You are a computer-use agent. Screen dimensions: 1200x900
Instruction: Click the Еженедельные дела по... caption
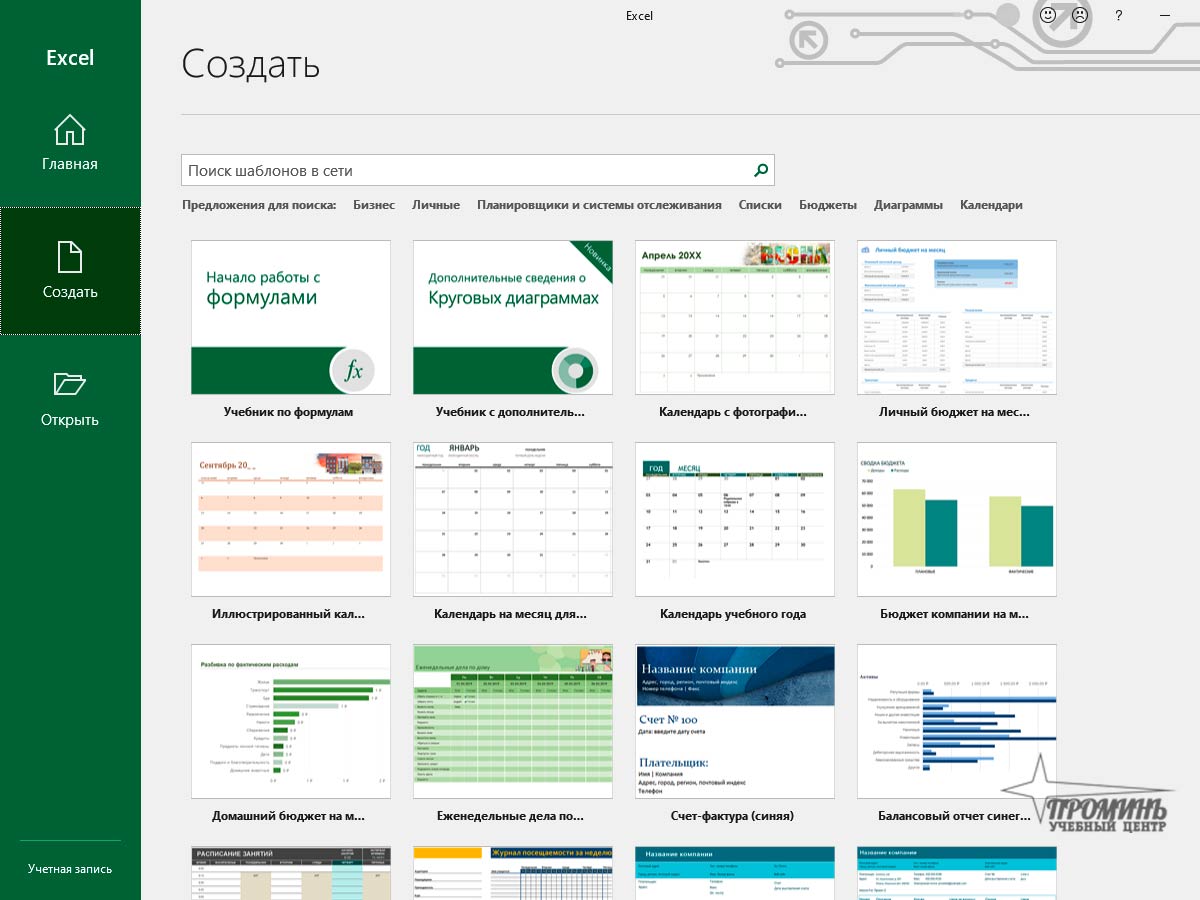(x=510, y=816)
